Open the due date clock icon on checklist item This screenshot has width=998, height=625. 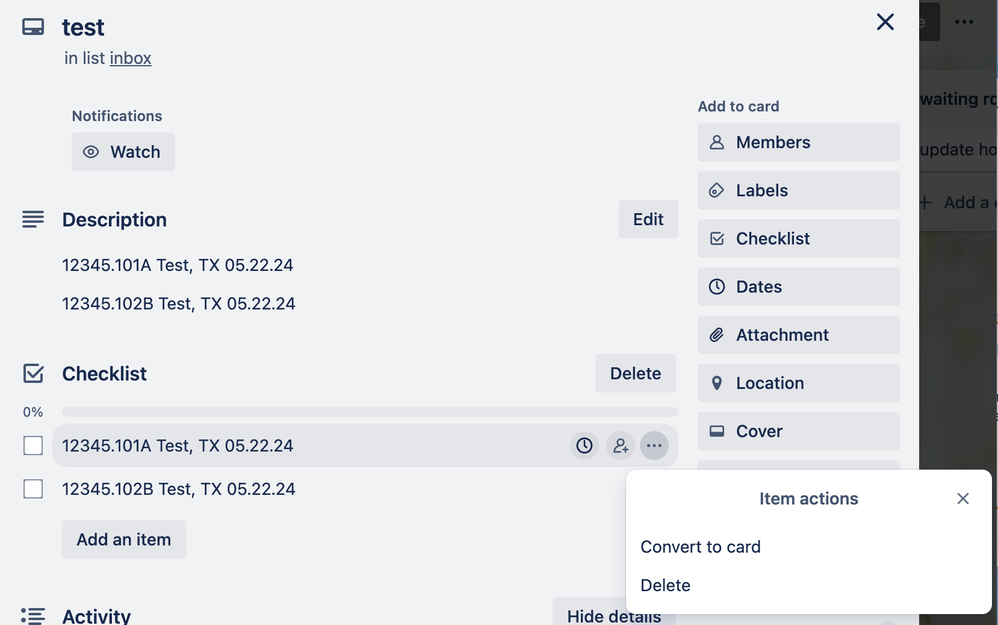pyautogui.click(x=584, y=445)
